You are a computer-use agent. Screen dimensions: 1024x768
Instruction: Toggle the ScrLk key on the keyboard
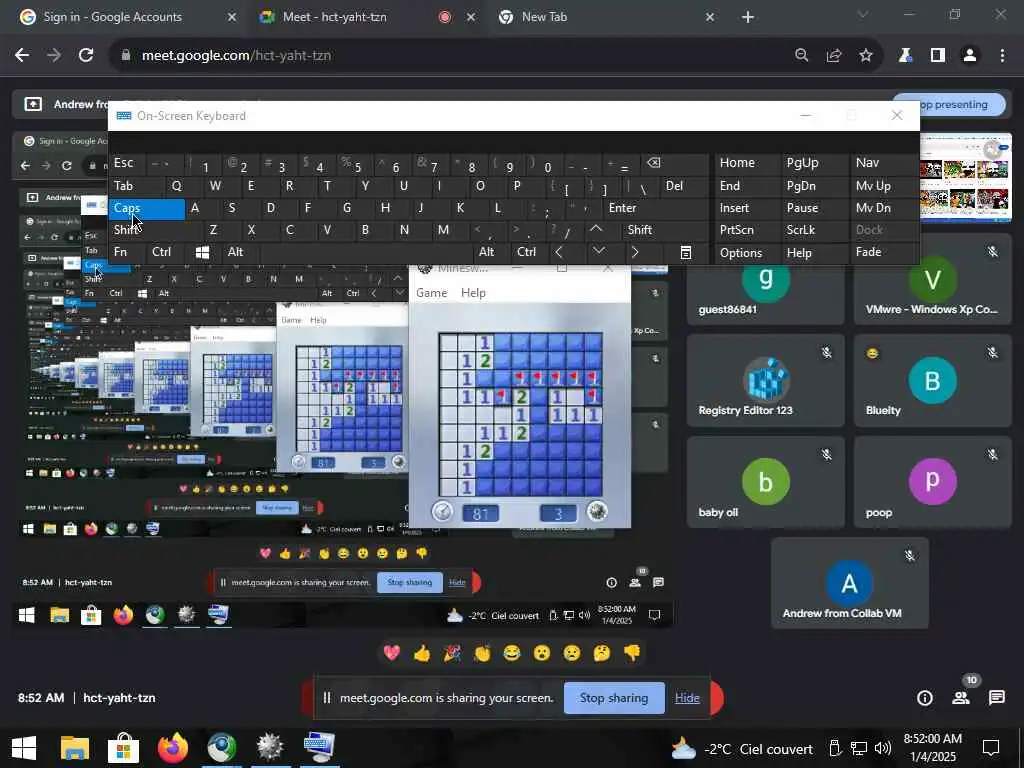815,230
